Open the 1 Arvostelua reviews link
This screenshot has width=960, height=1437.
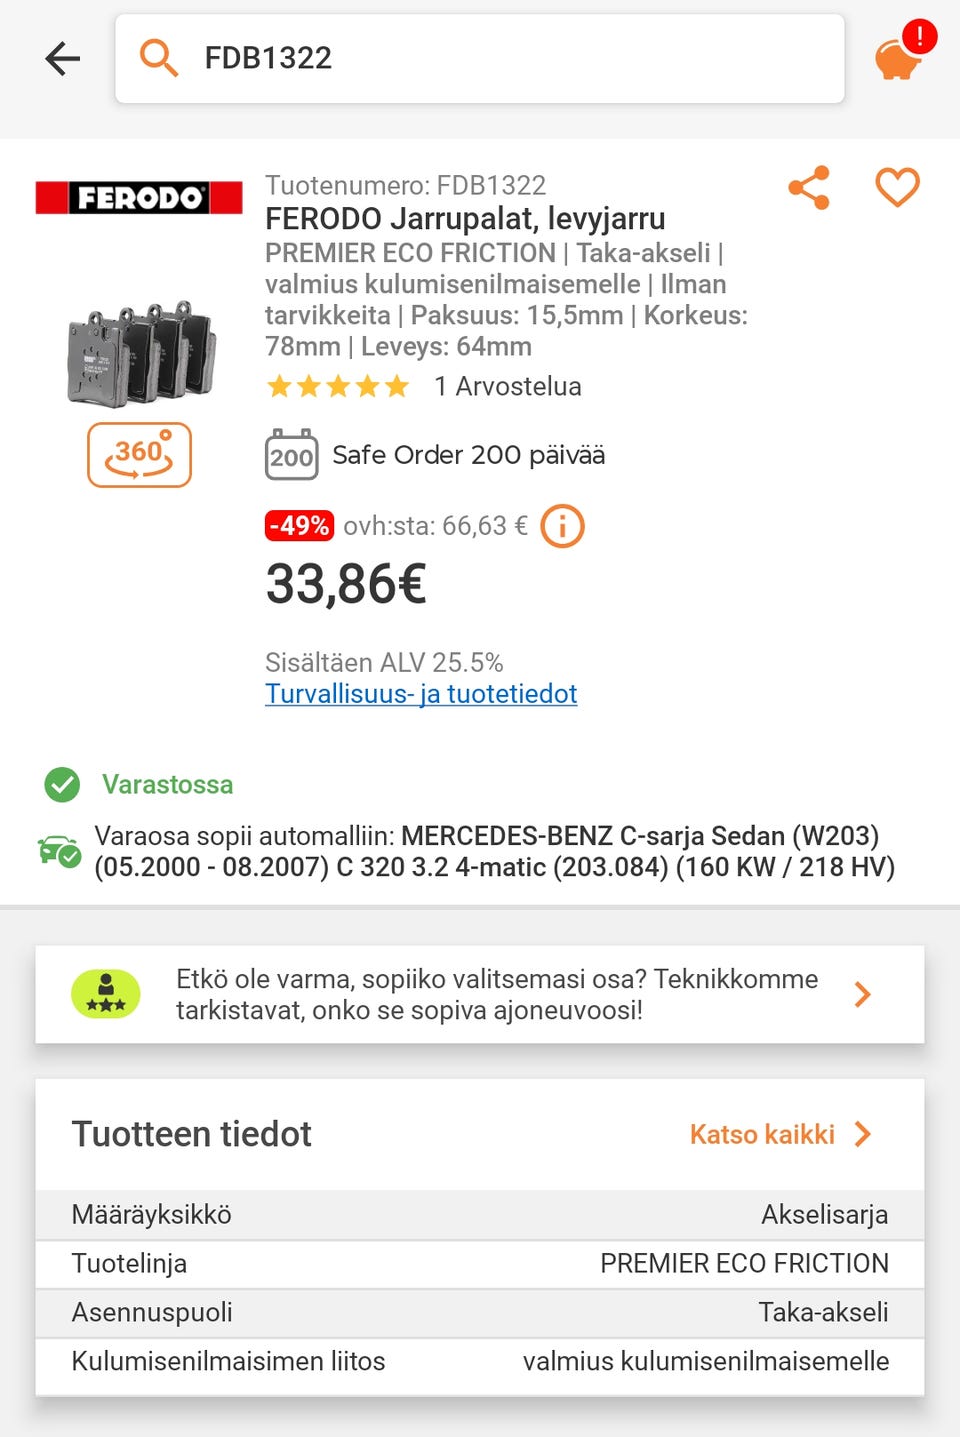point(508,386)
